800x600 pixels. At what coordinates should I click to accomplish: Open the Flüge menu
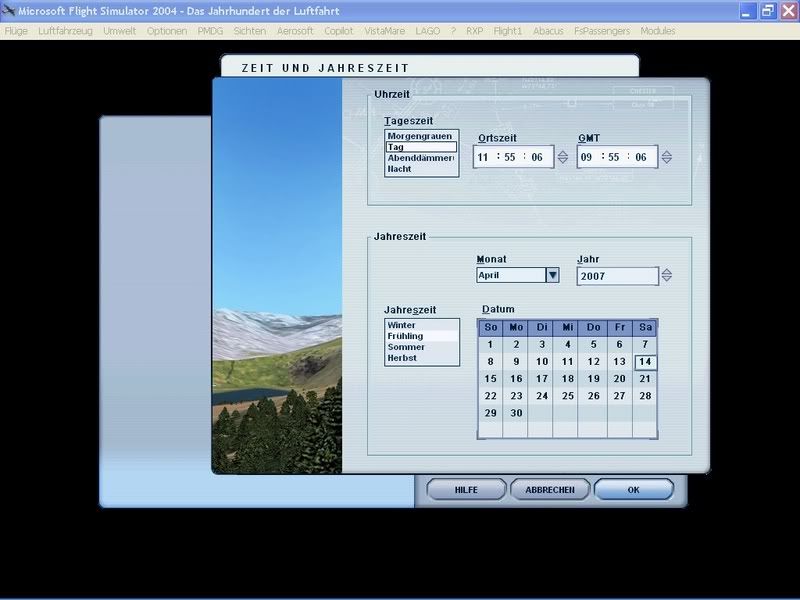coord(16,31)
